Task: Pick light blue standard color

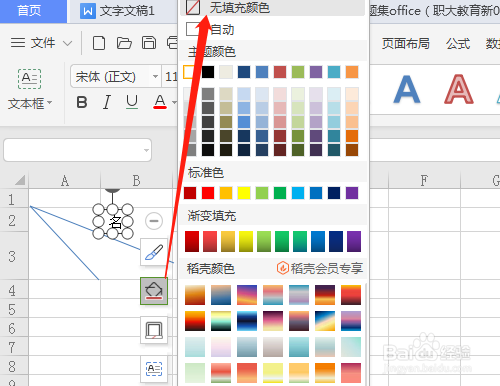Action: click(298, 193)
